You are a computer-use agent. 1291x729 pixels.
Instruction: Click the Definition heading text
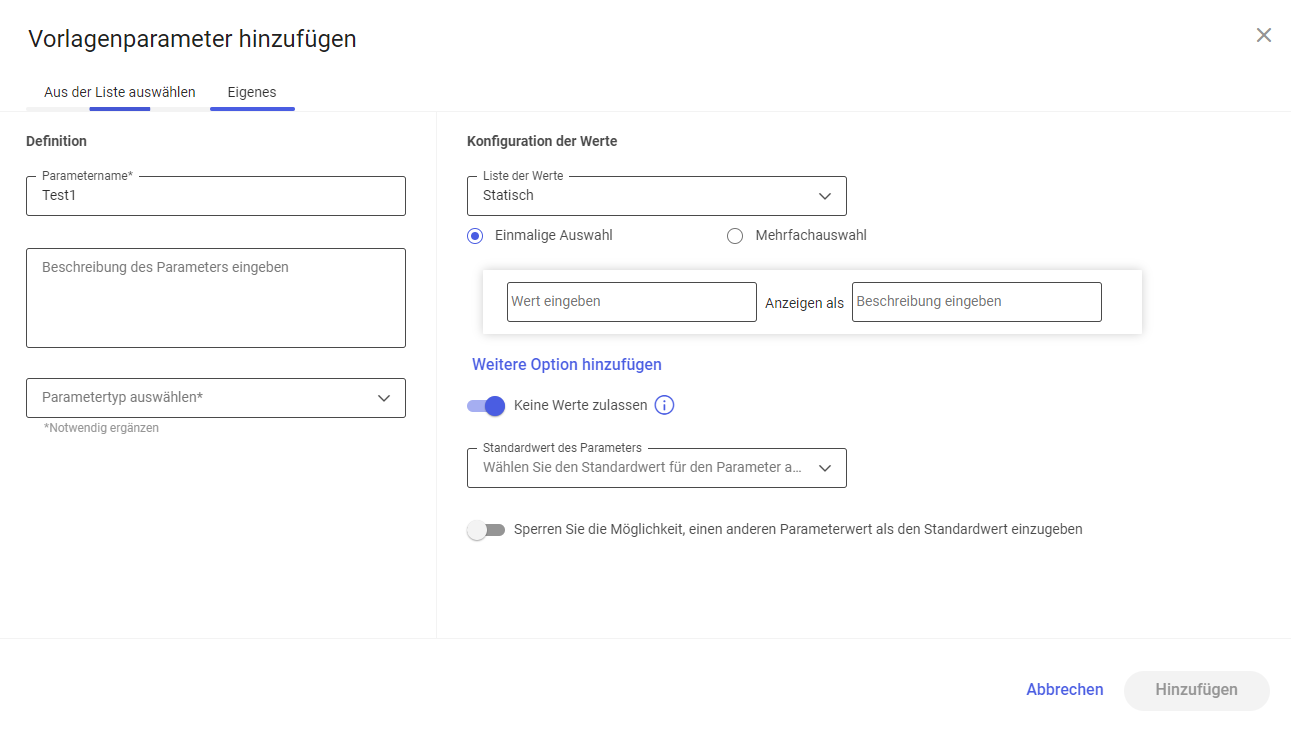tap(57, 141)
